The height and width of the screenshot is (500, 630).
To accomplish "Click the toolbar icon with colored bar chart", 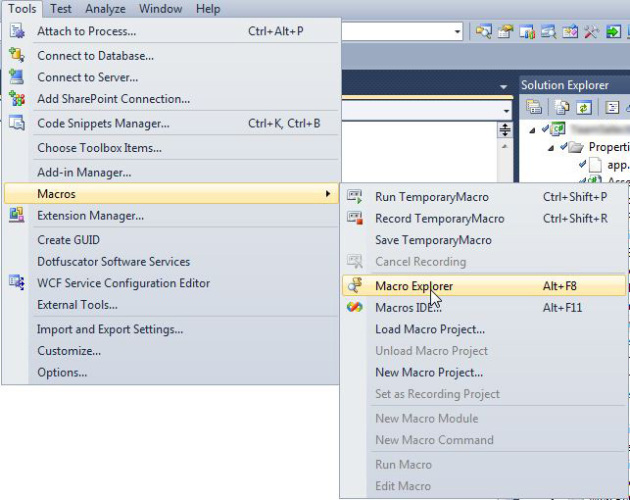I will click(x=527, y=31).
